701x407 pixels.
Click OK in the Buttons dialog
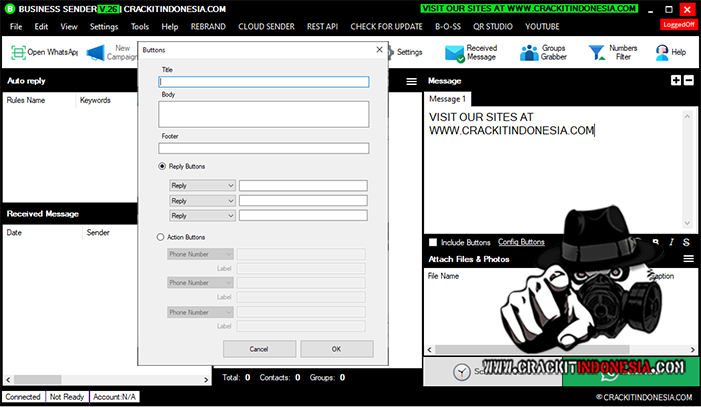click(x=336, y=349)
